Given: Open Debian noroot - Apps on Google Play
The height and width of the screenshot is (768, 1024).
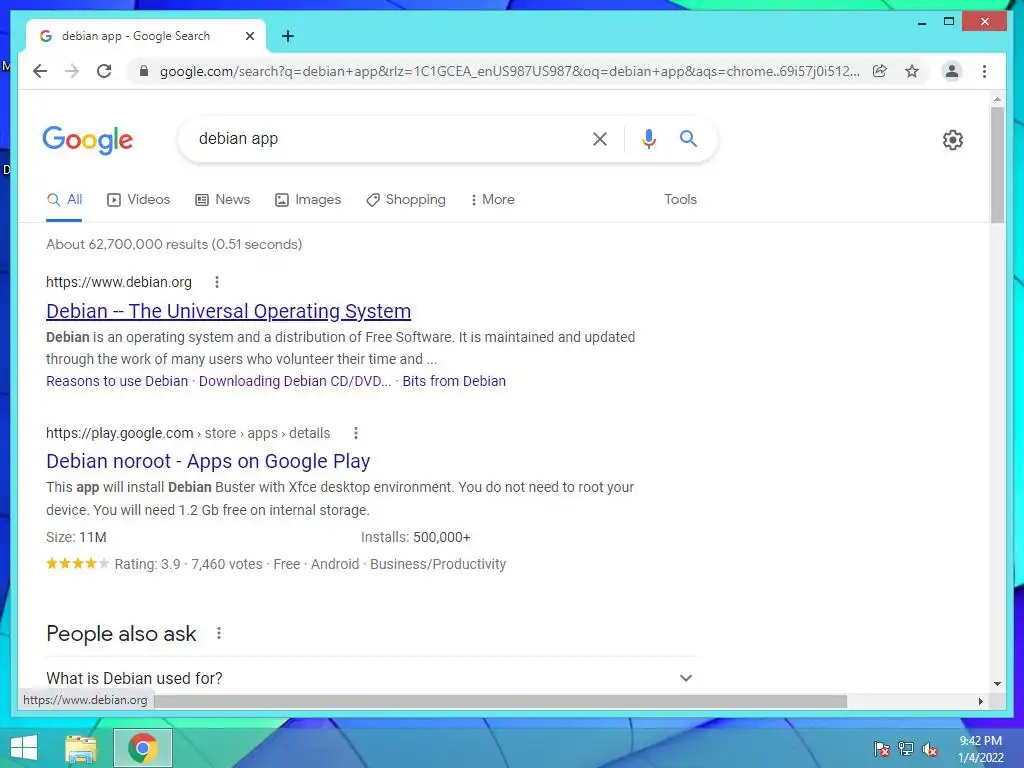Looking at the screenshot, I should [x=208, y=462].
